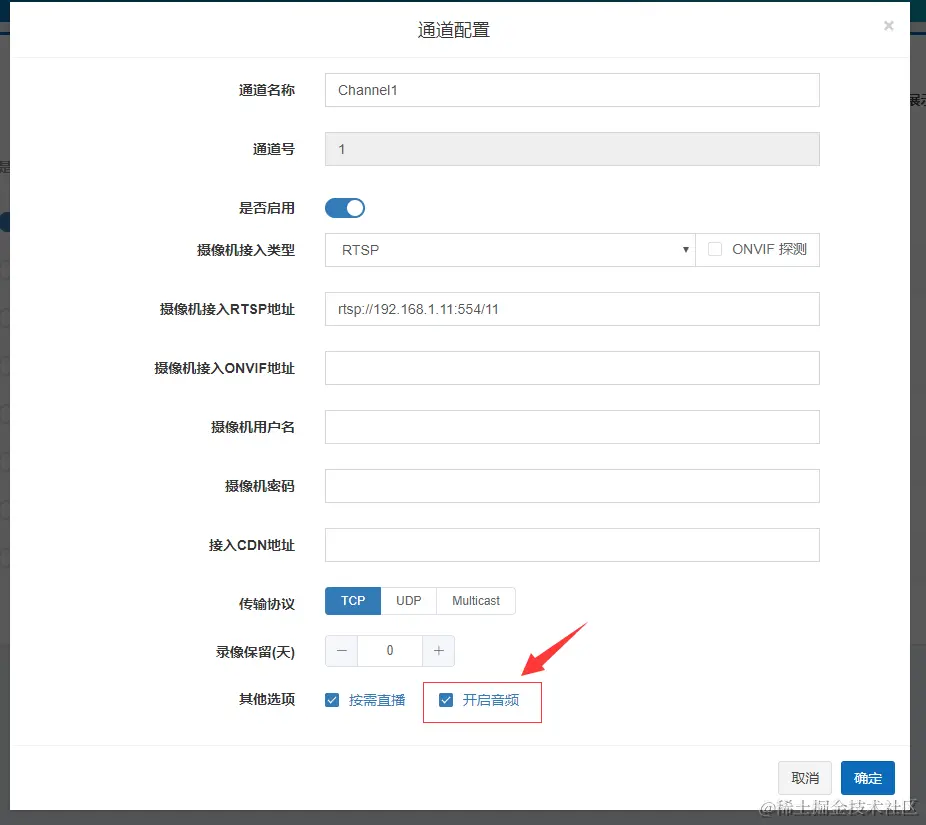
Task: Click the 摄像机接入ONVIF地址 input field
Action: pos(572,367)
